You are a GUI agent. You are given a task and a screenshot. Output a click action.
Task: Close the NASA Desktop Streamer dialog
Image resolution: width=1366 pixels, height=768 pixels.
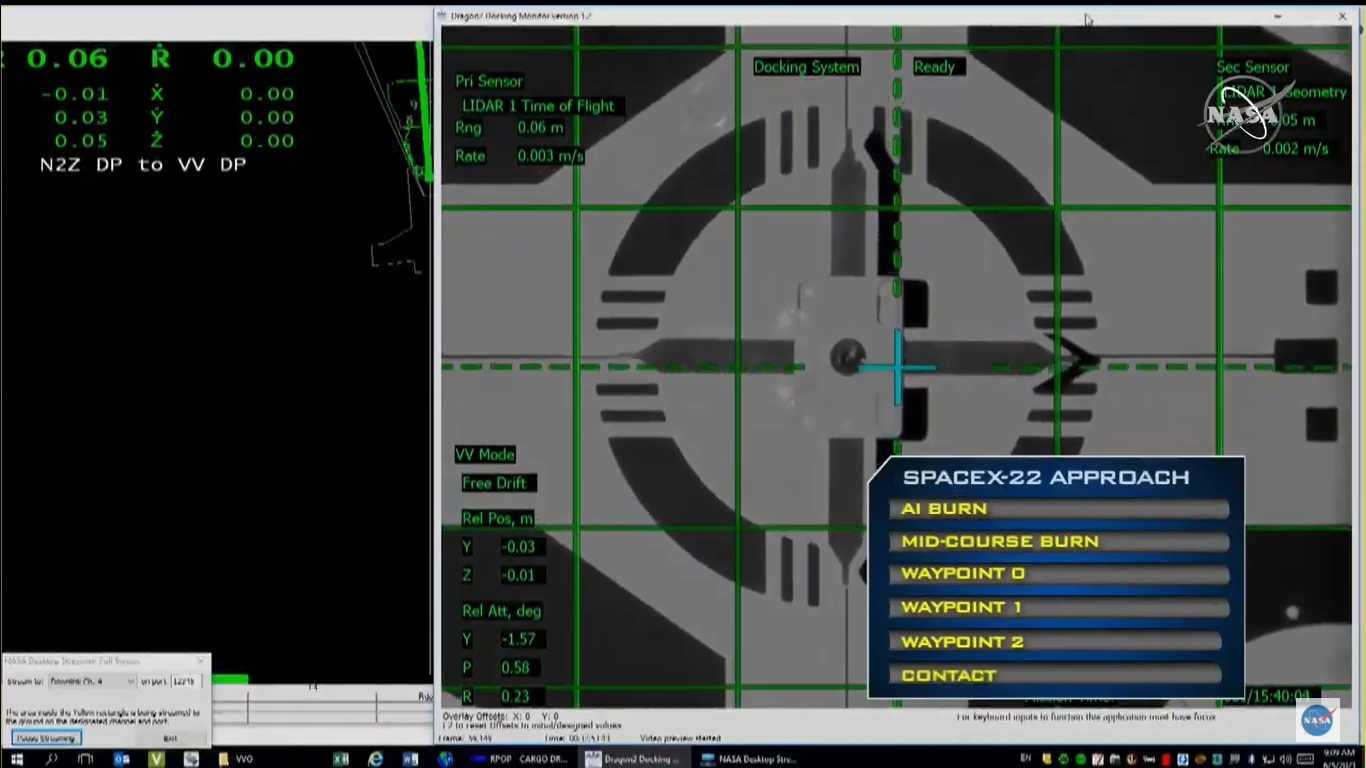(200, 661)
